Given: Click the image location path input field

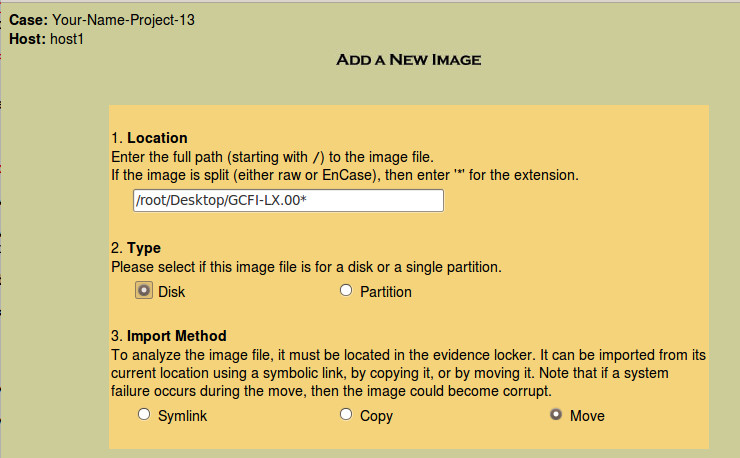Looking at the screenshot, I should (288, 201).
